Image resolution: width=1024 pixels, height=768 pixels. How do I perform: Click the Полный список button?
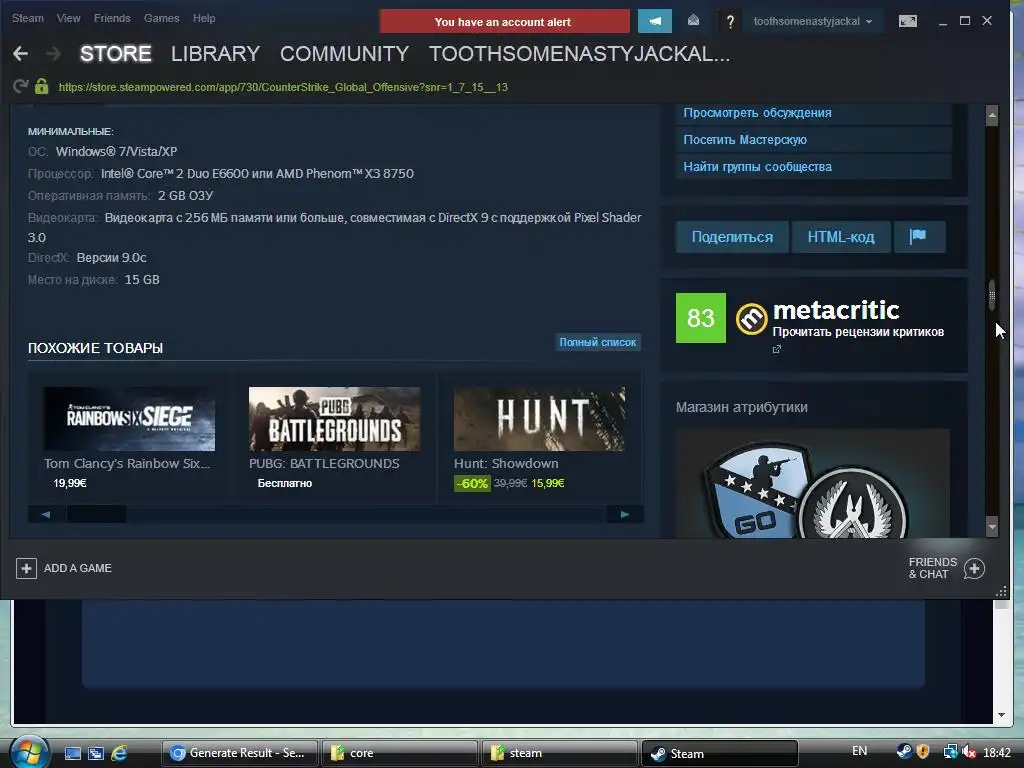[598, 342]
